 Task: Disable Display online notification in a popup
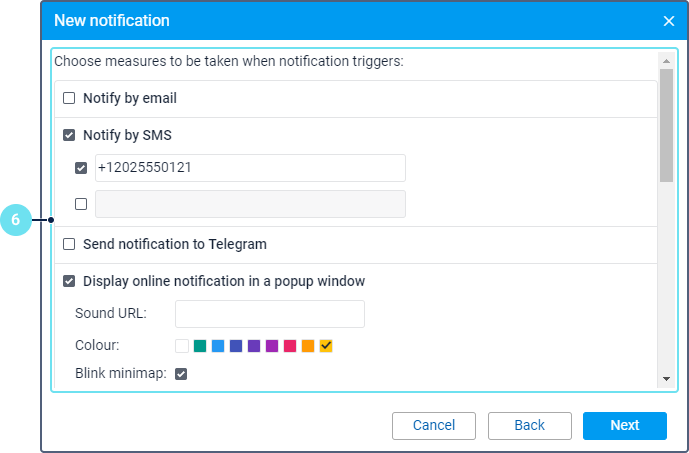point(69,281)
